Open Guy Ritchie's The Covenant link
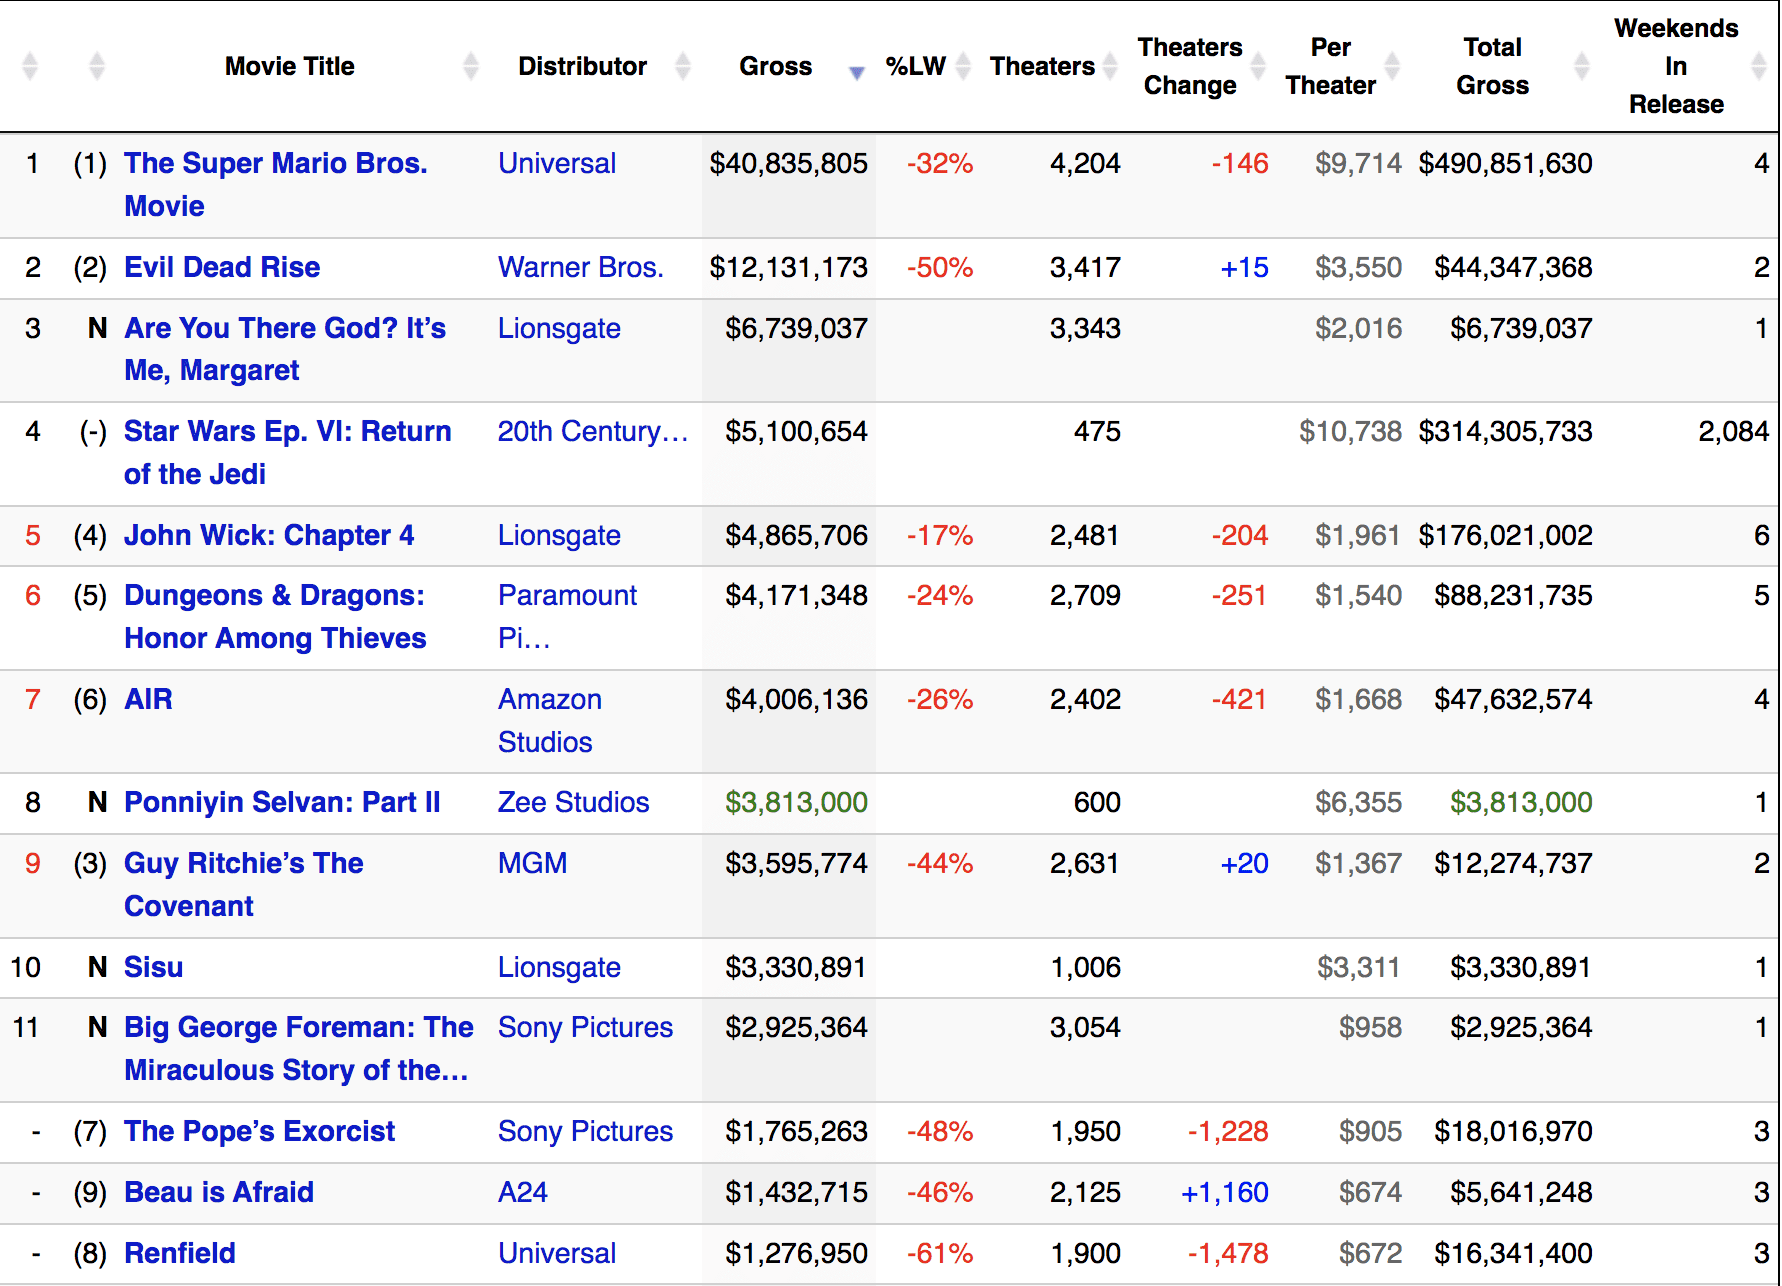1782x1286 pixels. pos(243,884)
